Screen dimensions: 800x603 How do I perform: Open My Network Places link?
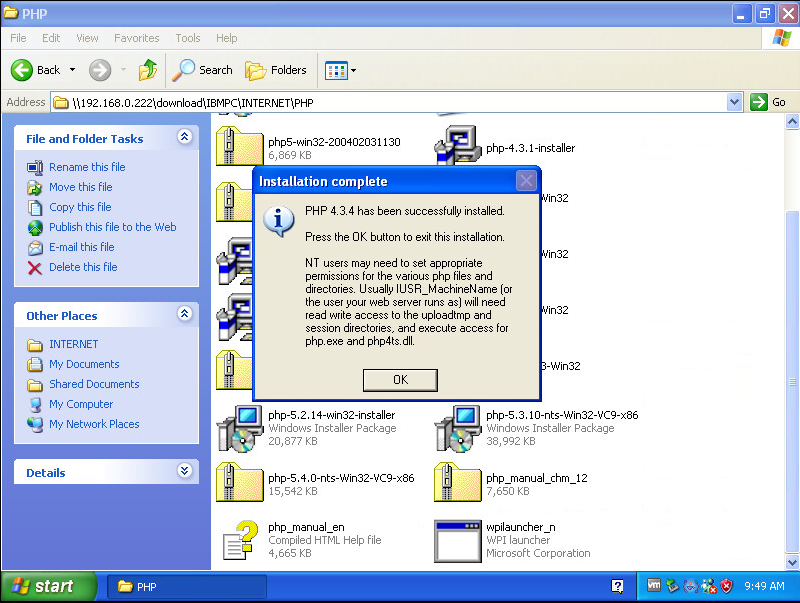tap(94, 424)
